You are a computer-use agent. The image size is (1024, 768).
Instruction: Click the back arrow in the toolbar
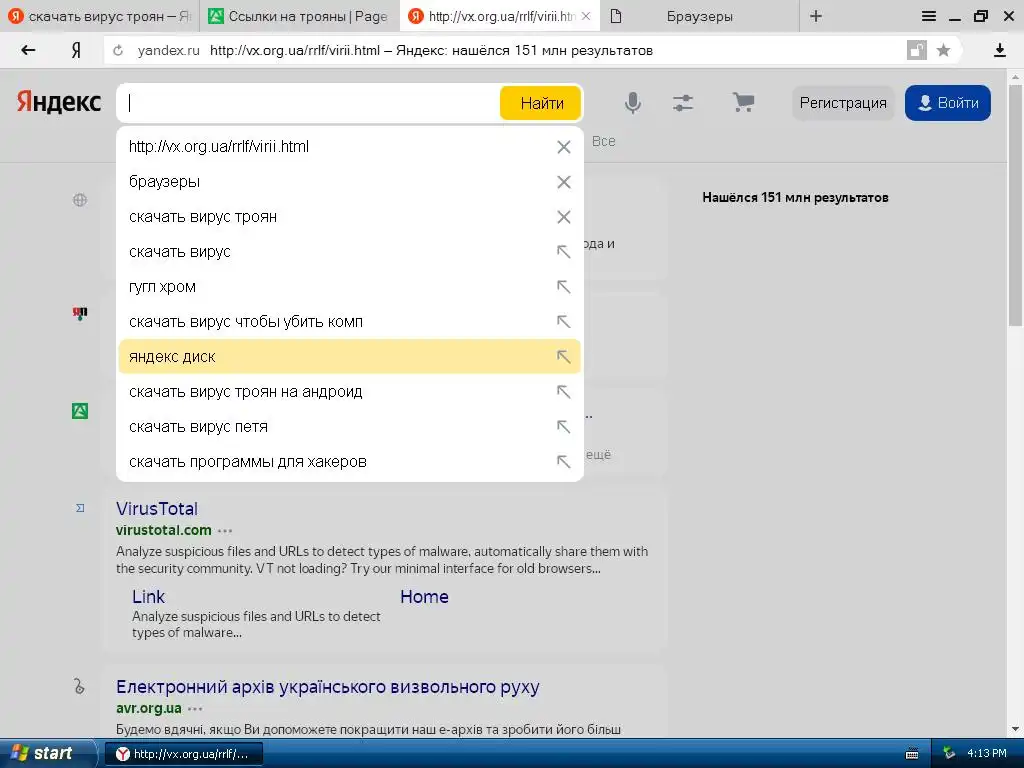point(28,50)
